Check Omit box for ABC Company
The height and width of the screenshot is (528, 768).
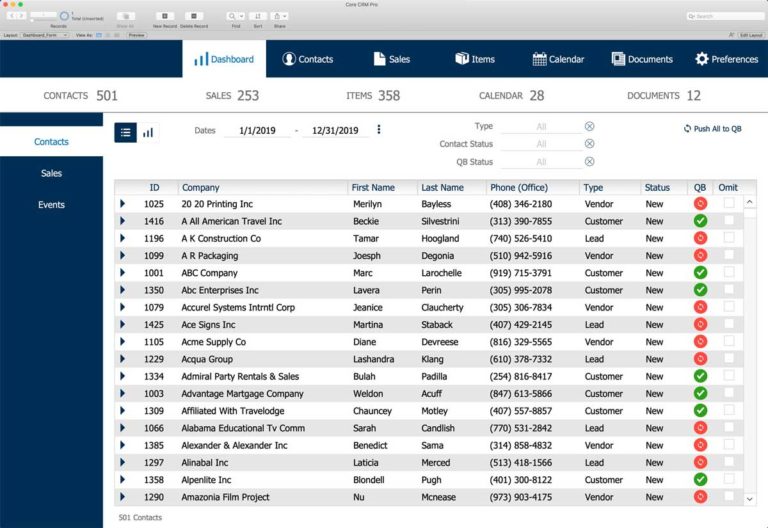[x=729, y=272]
